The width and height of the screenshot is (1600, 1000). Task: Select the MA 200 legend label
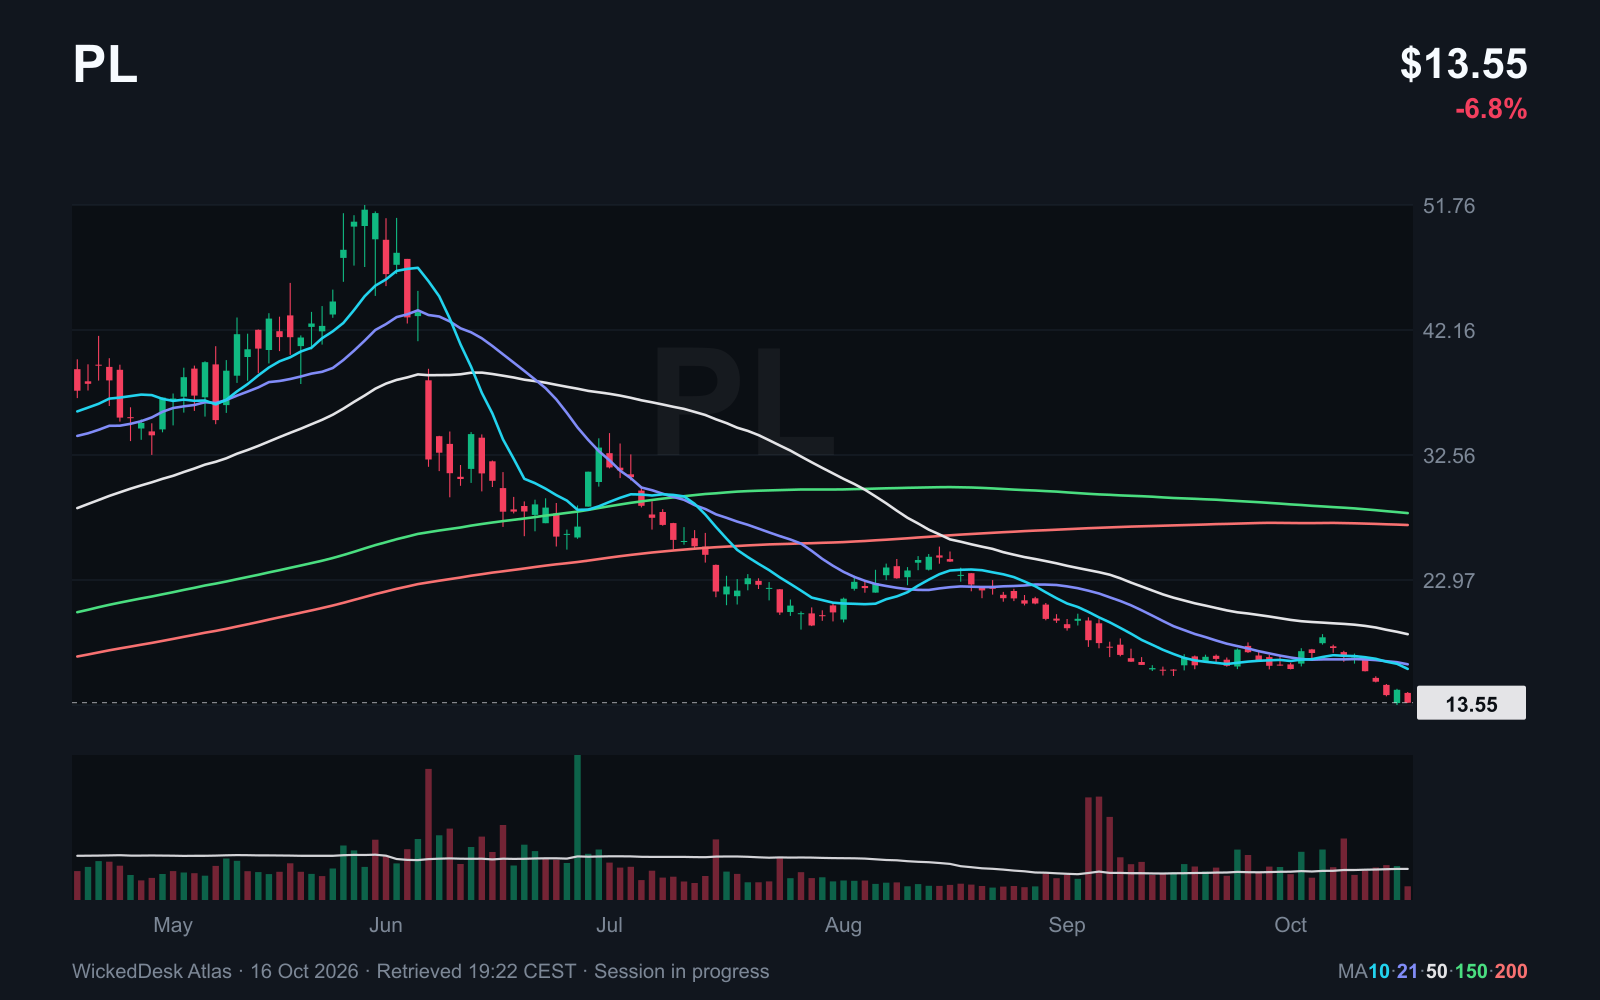[1511, 971]
